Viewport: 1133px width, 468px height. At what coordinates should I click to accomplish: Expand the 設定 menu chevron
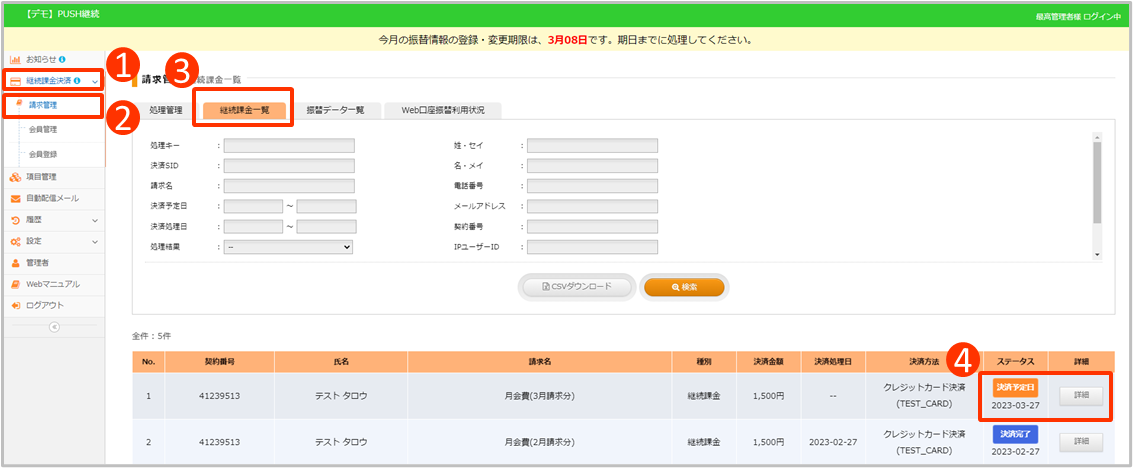pos(95,242)
